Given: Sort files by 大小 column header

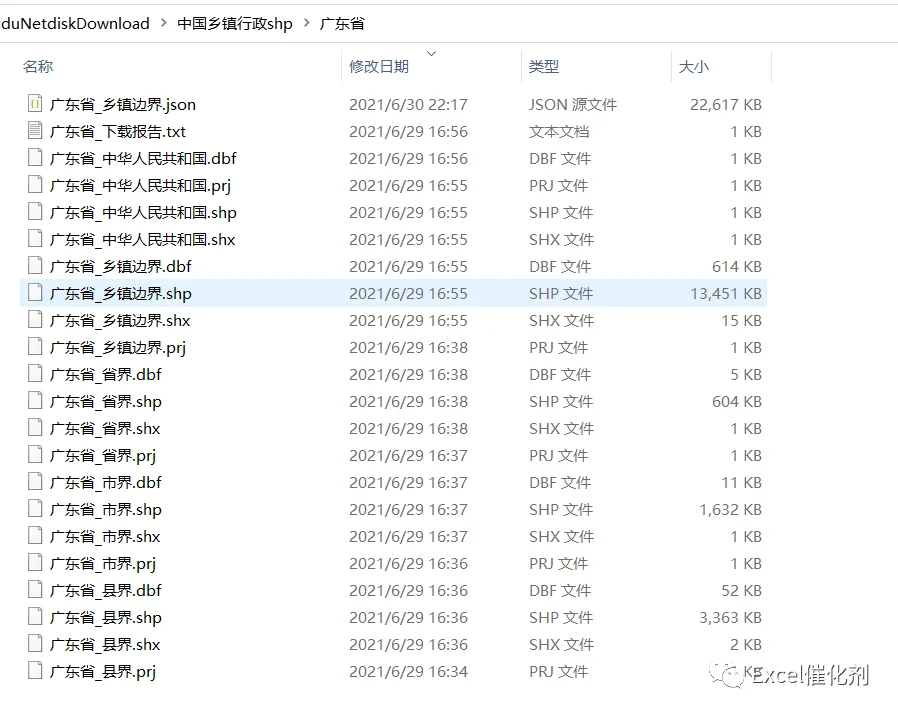Looking at the screenshot, I should tap(694, 66).
